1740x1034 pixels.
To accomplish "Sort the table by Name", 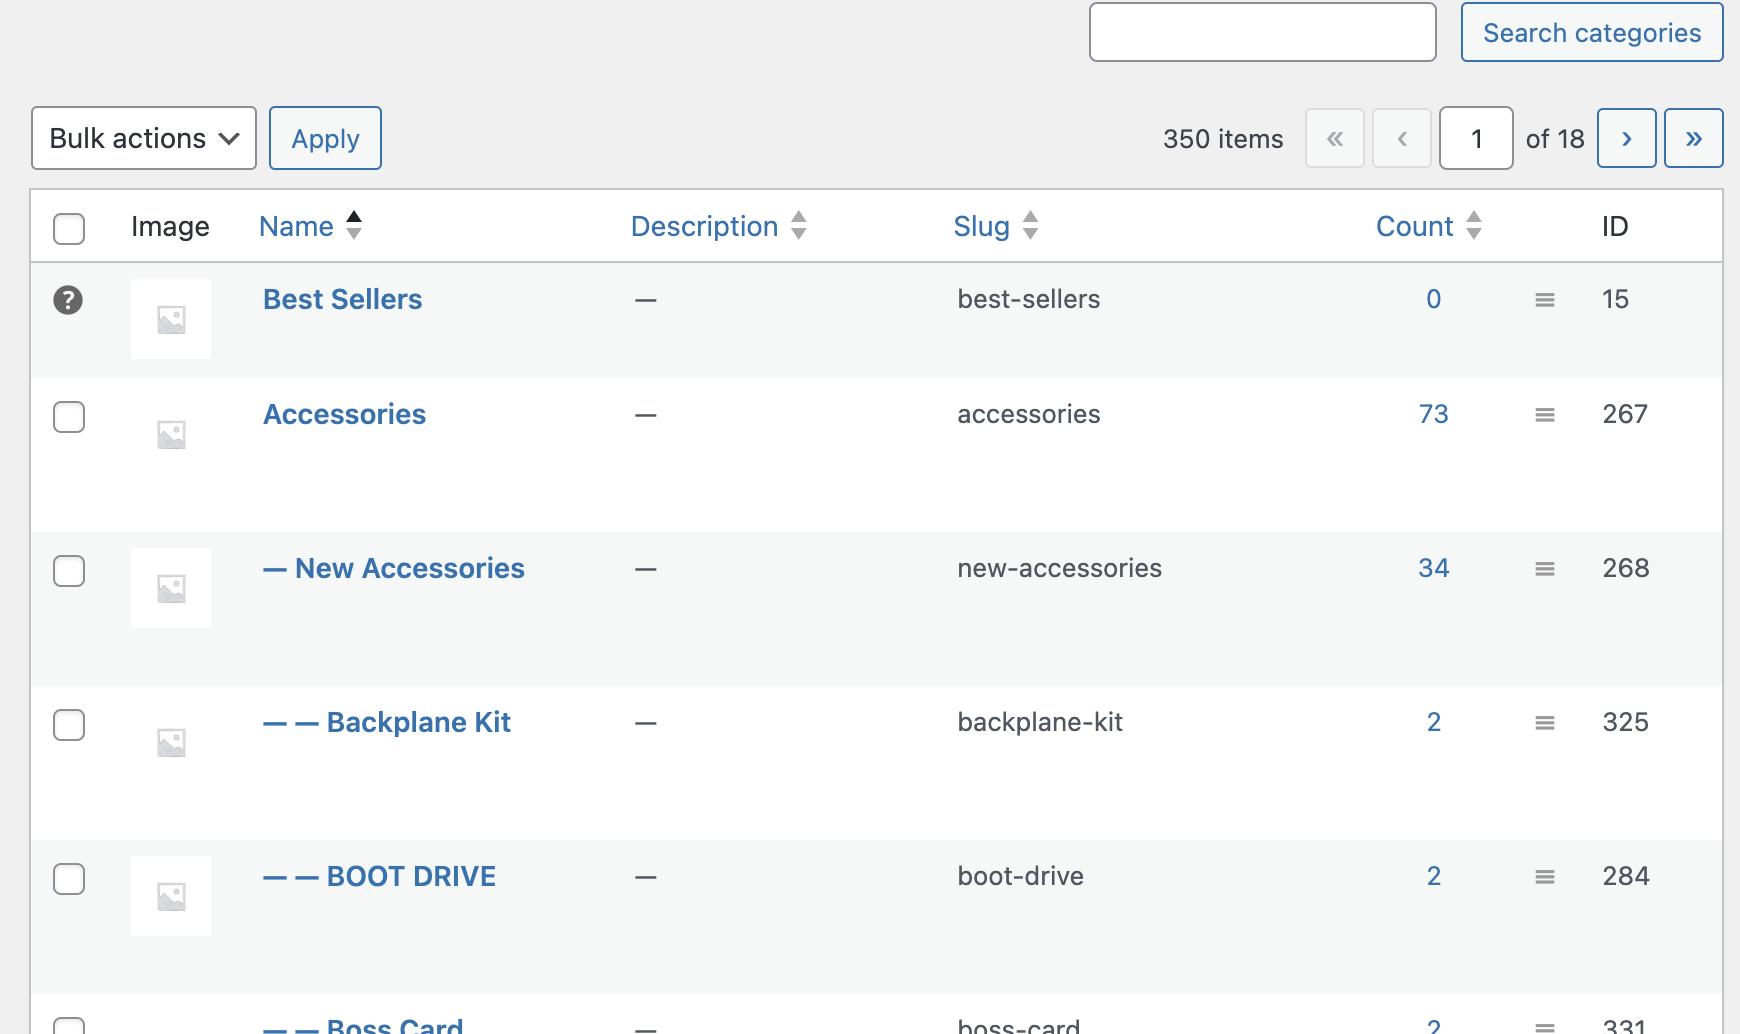I will 296,226.
